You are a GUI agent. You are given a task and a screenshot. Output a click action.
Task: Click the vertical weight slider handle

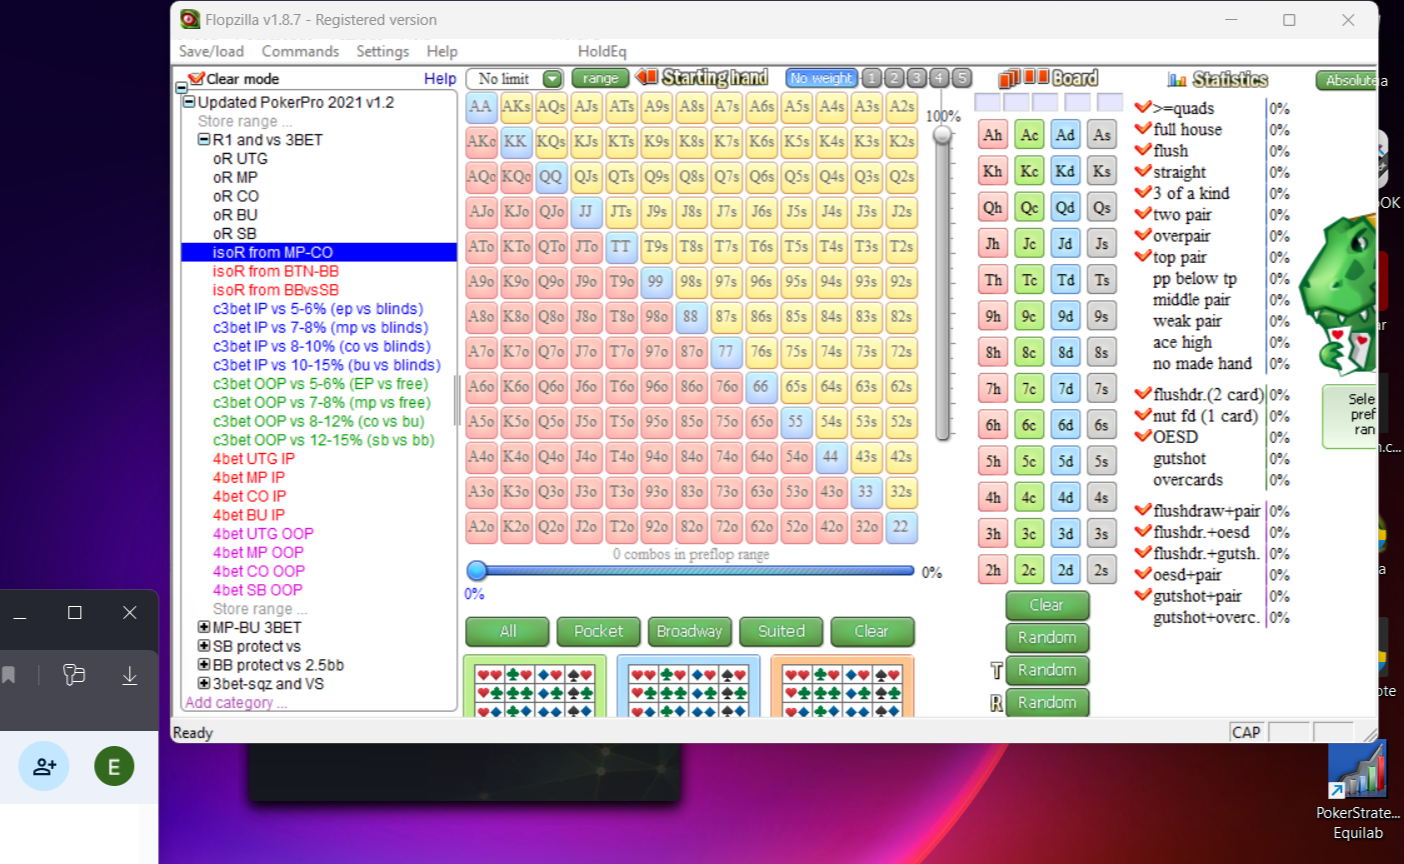943,135
